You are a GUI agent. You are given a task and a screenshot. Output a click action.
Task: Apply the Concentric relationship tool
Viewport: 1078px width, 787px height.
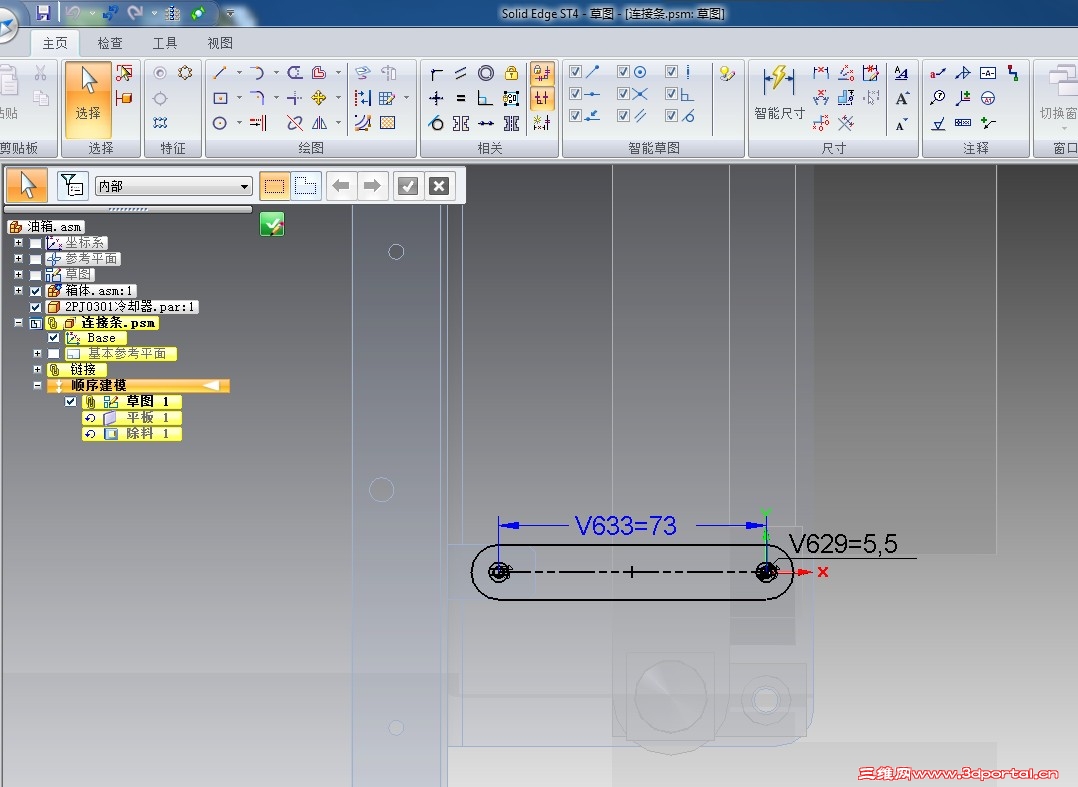click(486, 73)
